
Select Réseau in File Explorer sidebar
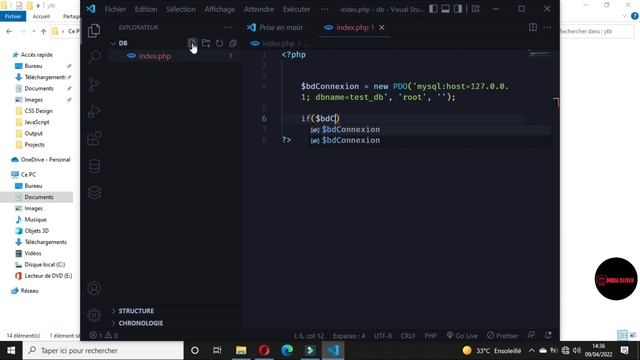coord(29,291)
